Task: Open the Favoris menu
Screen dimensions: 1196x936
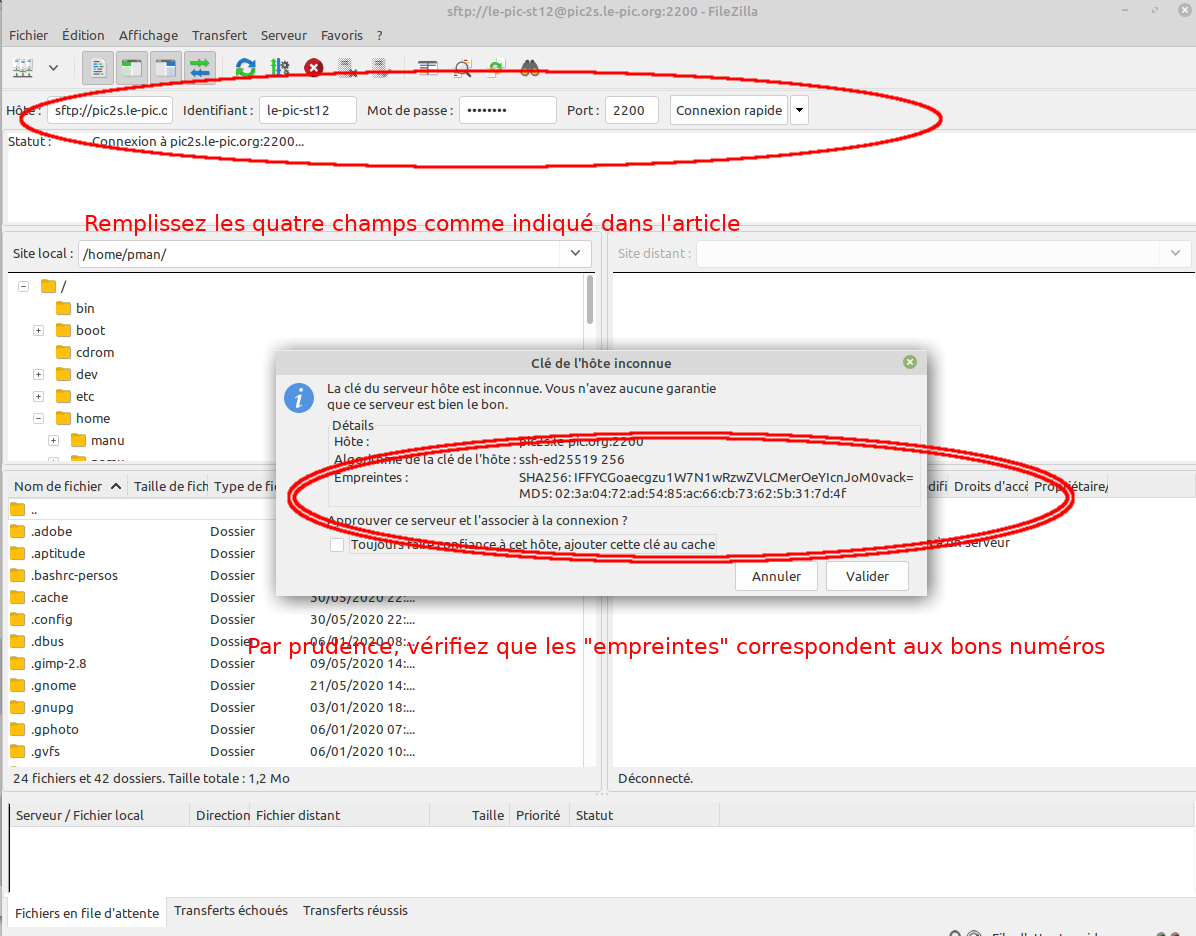Action: 341,35
